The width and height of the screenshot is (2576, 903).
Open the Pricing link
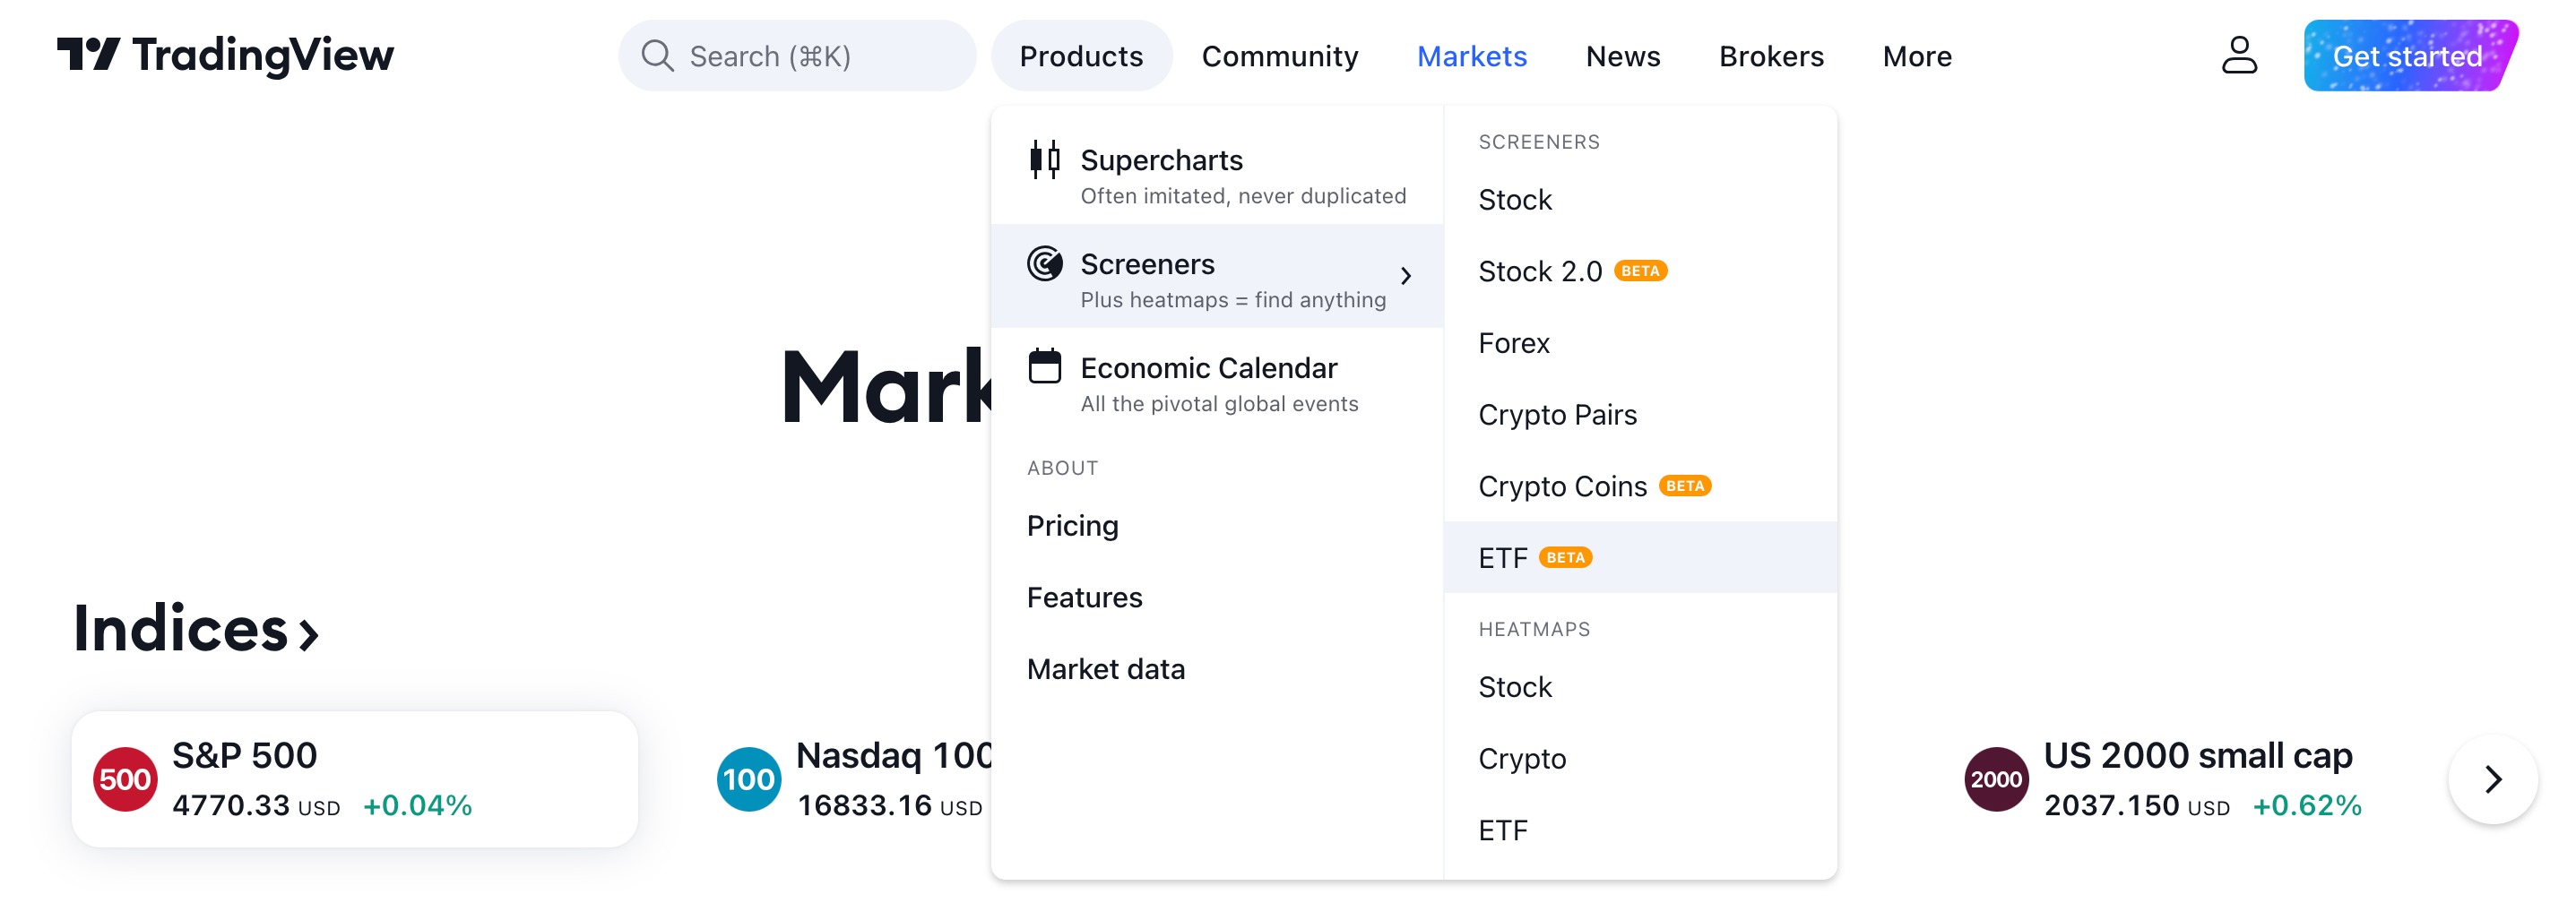pos(1072,526)
